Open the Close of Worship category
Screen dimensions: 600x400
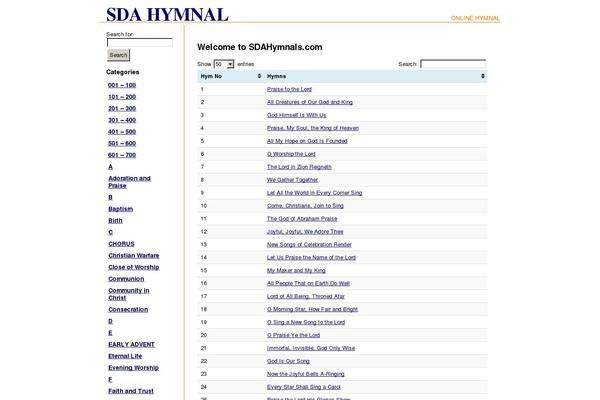pos(134,267)
